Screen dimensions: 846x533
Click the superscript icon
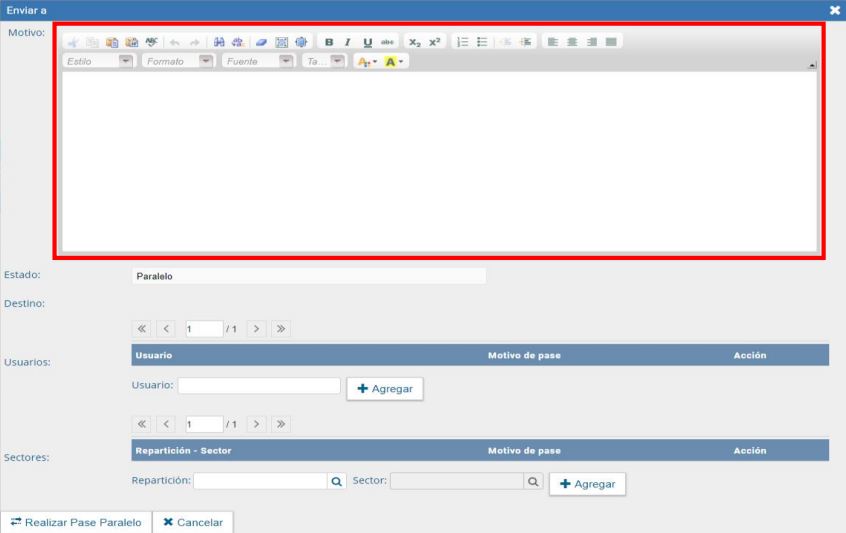coord(435,42)
